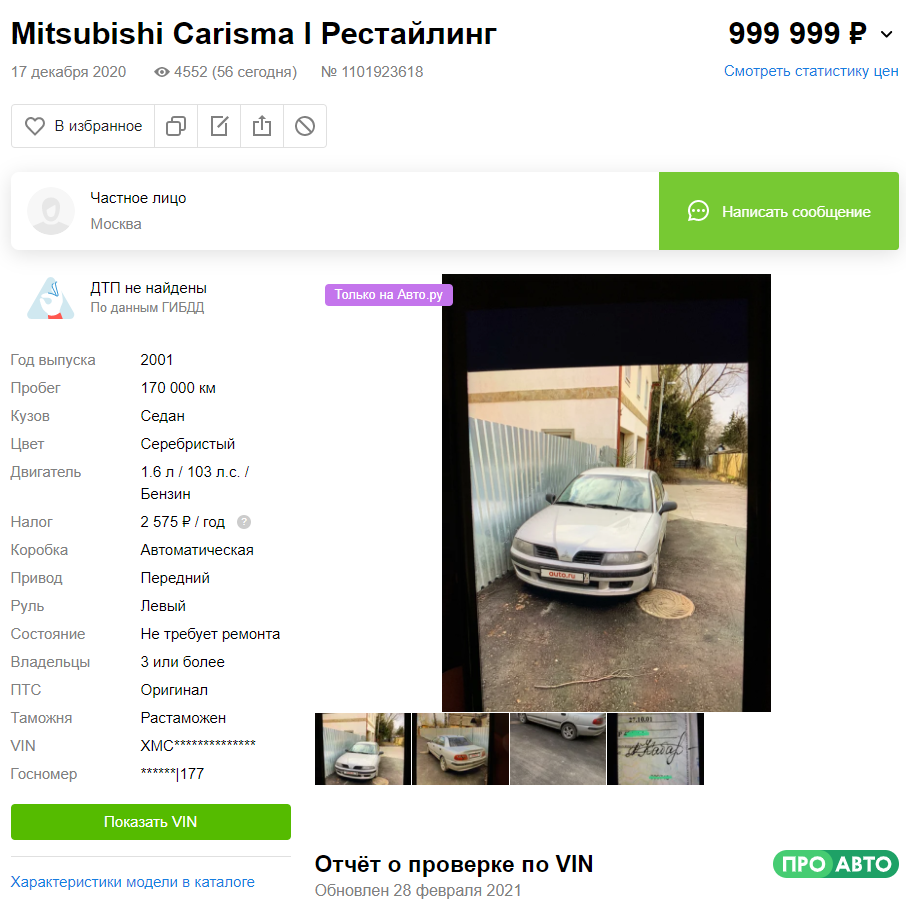Click the ПРО АВТО badge
The height and width of the screenshot is (905, 906).
coord(836,864)
